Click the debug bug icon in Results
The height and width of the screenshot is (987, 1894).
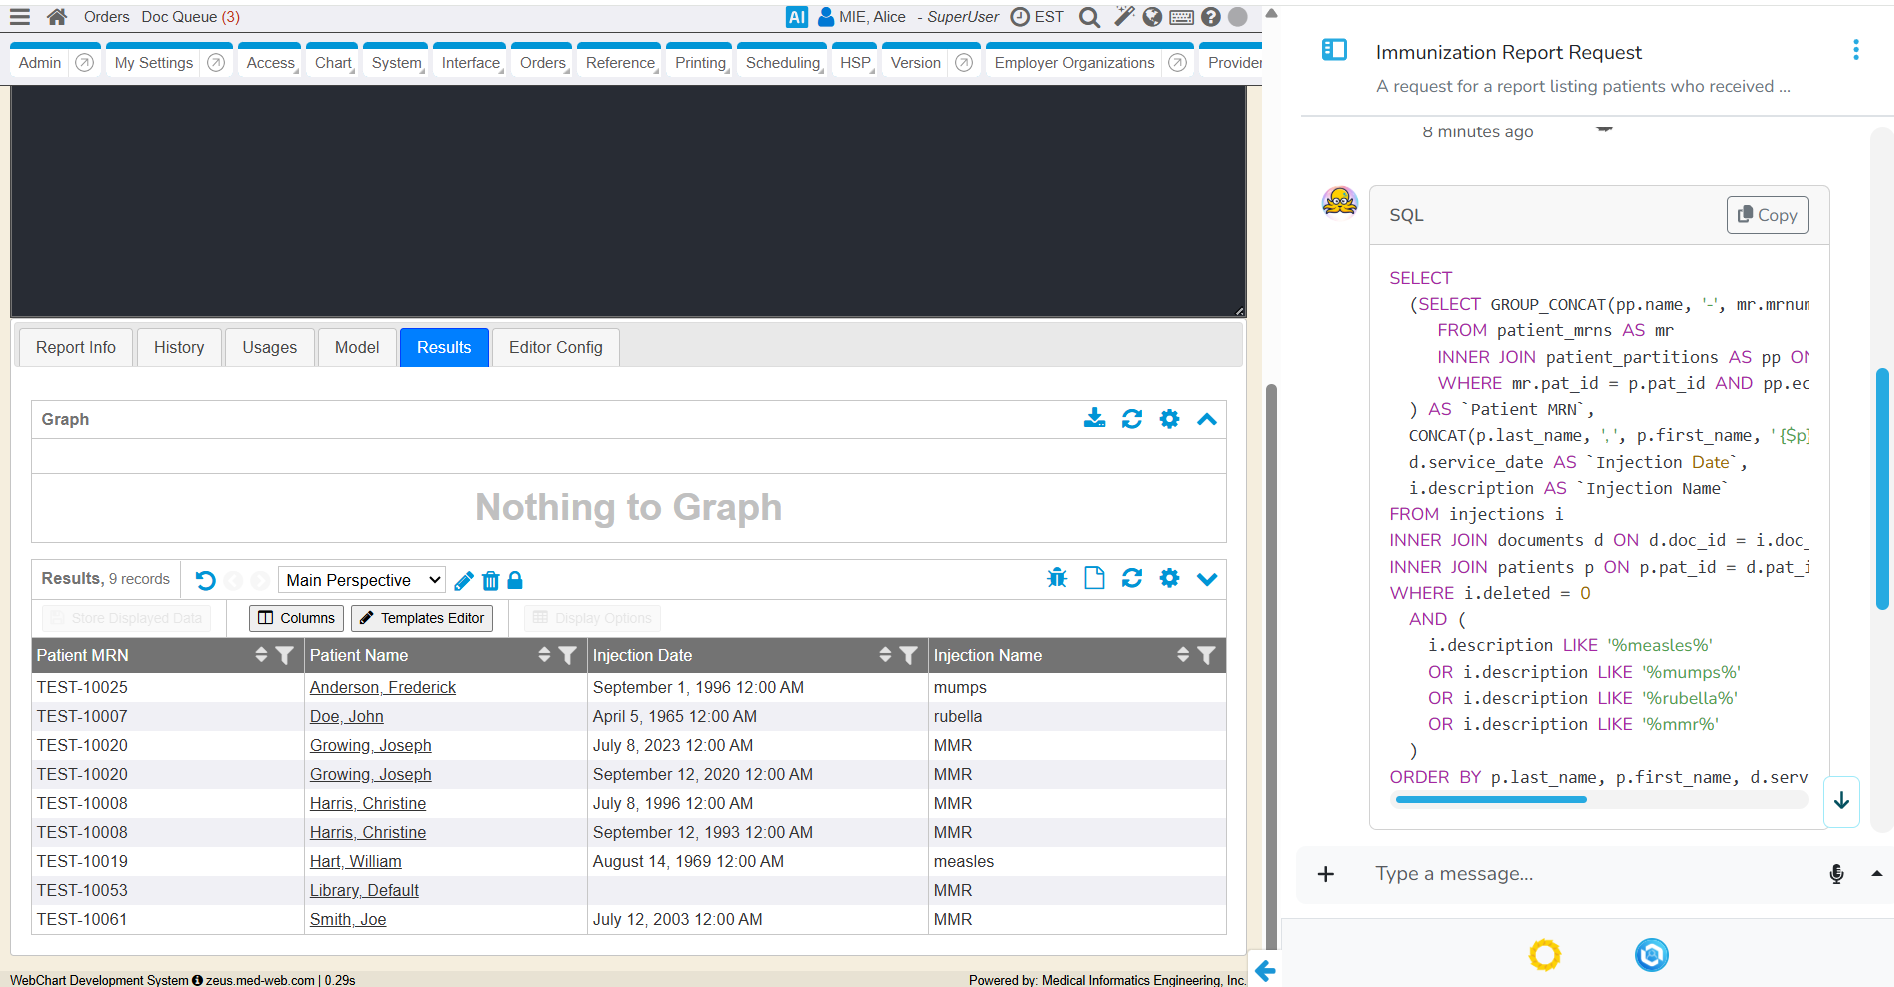(x=1057, y=579)
